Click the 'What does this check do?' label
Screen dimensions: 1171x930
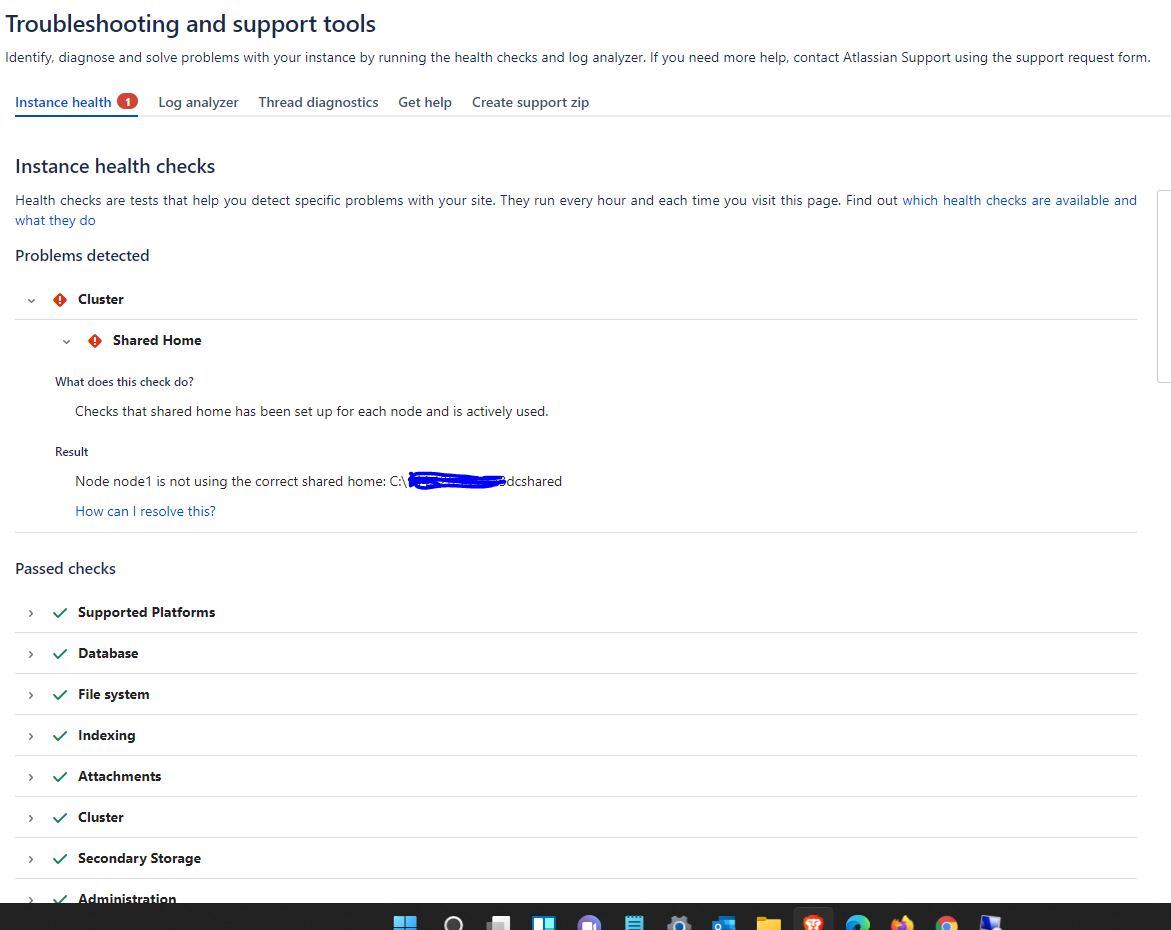[x=124, y=382]
